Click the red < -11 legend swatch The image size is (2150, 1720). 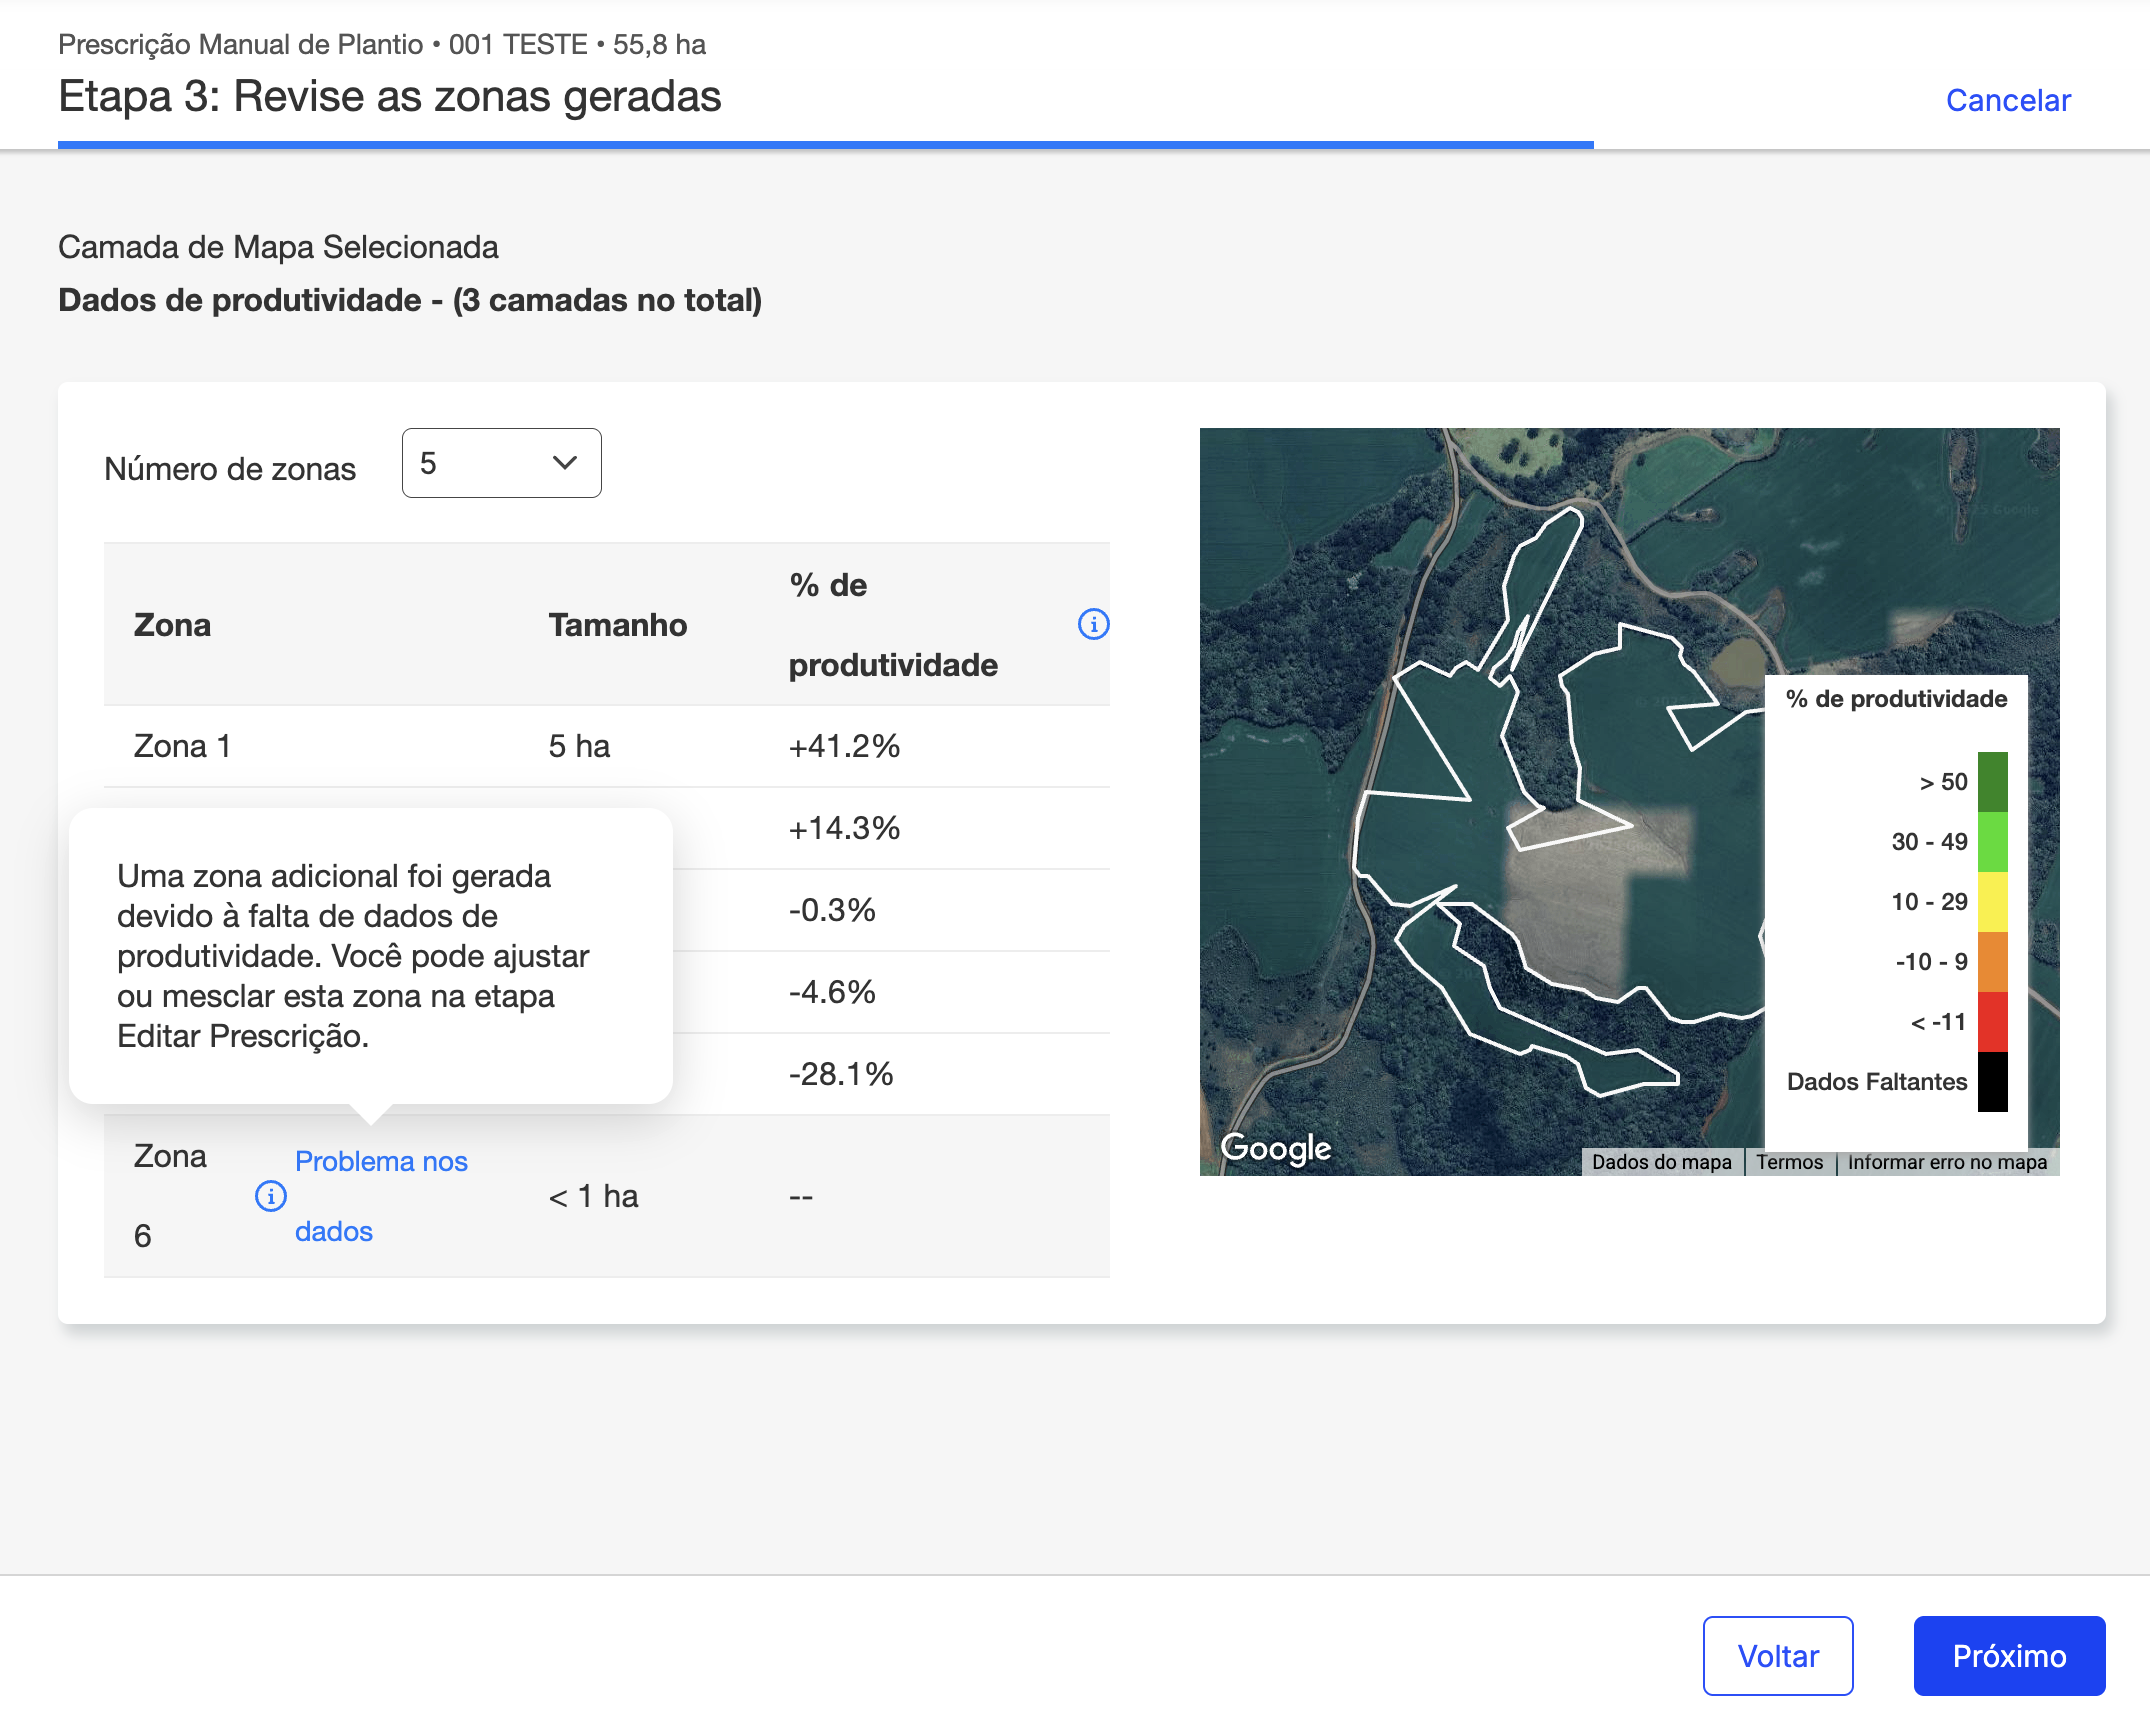(1992, 1021)
